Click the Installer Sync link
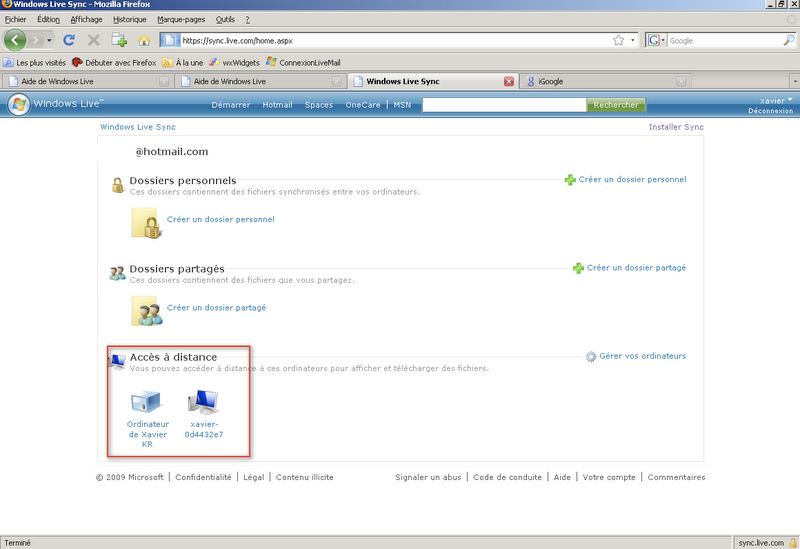The width and height of the screenshot is (800, 549). pyautogui.click(x=676, y=127)
